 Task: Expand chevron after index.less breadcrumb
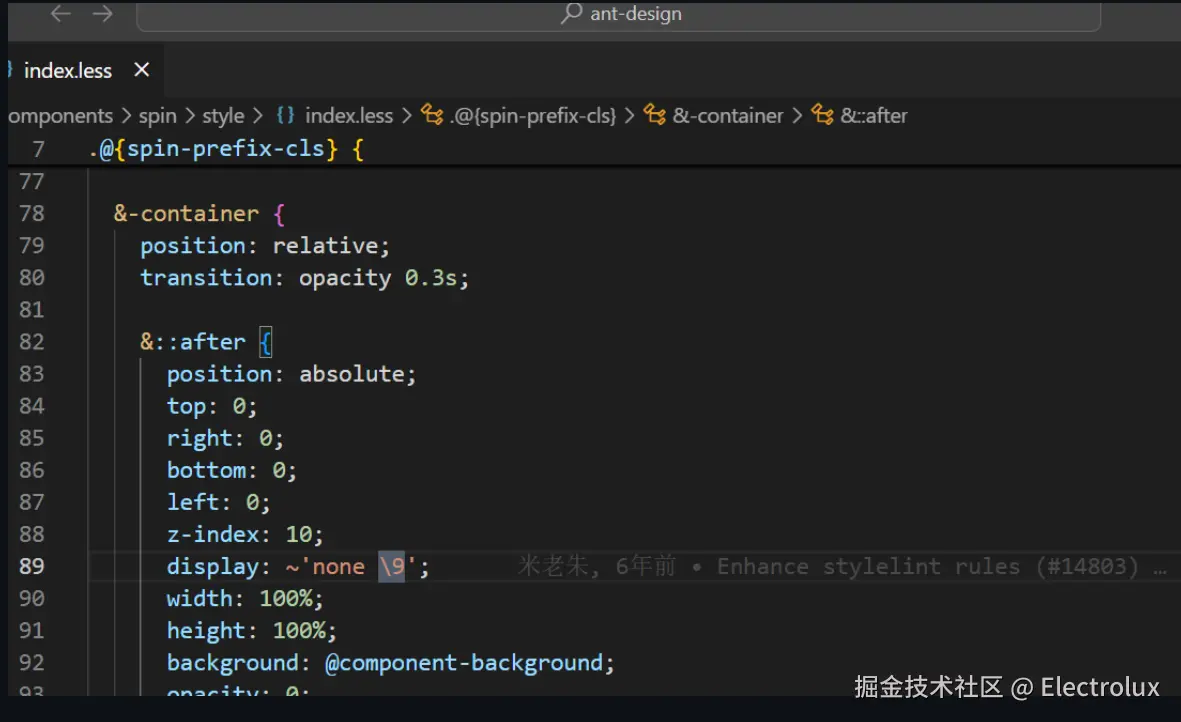point(407,116)
